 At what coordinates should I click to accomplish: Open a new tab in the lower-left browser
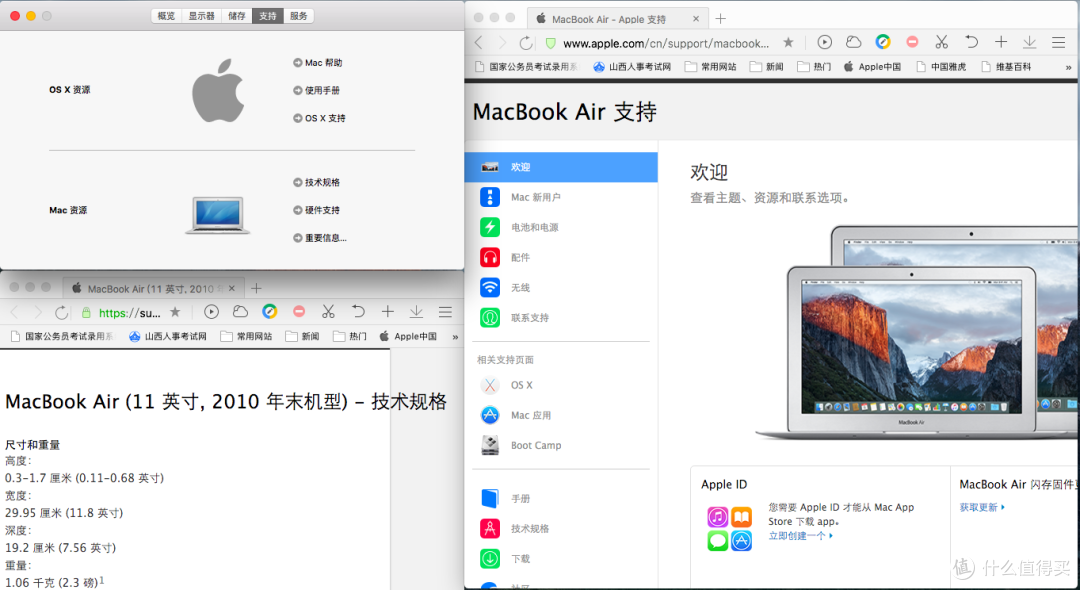click(x=256, y=288)
